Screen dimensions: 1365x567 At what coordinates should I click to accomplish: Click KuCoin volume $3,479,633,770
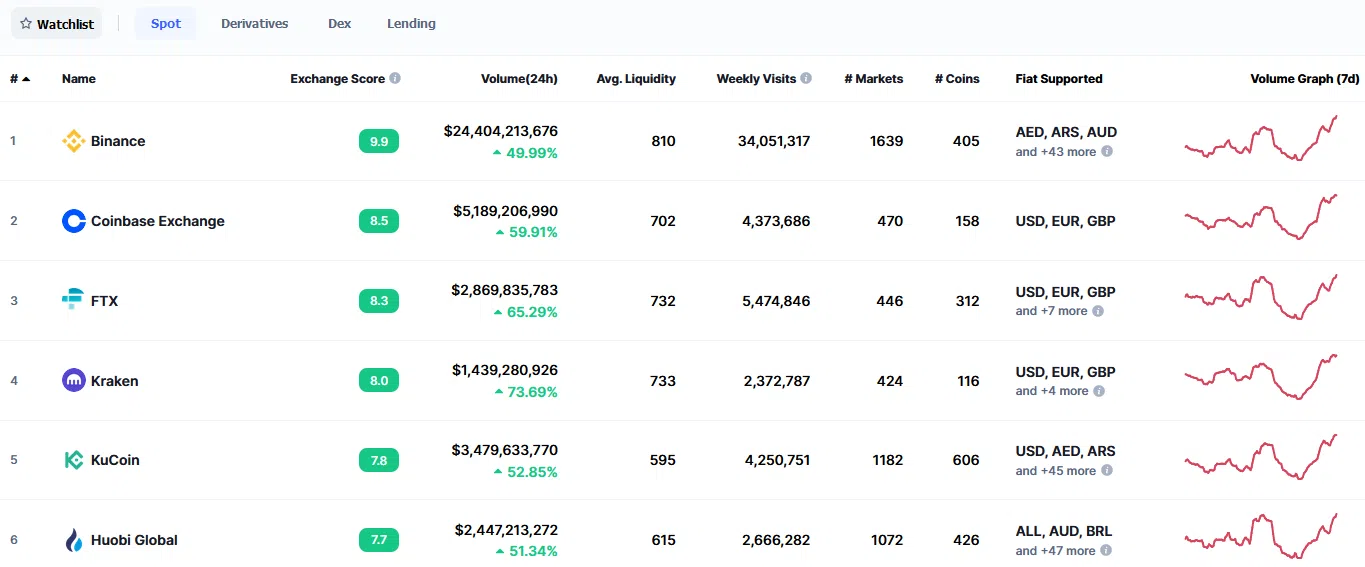coord(505,450)
